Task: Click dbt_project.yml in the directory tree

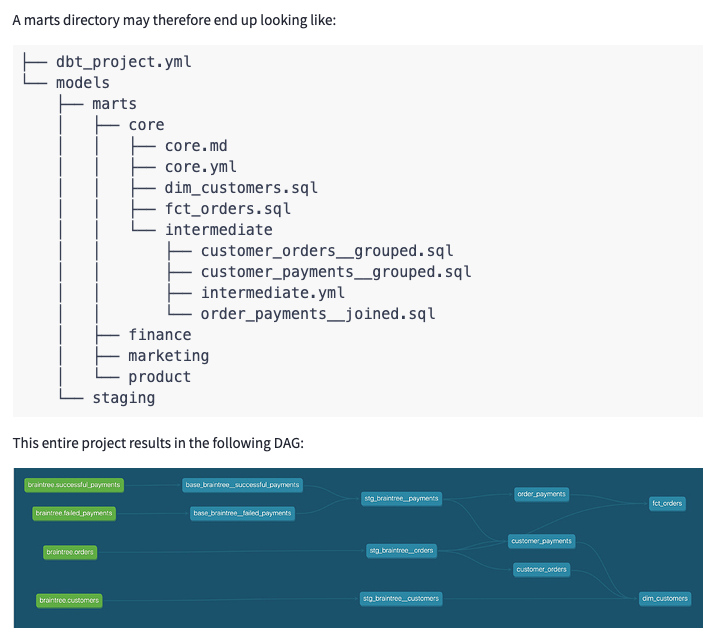Action: point(123,61)
